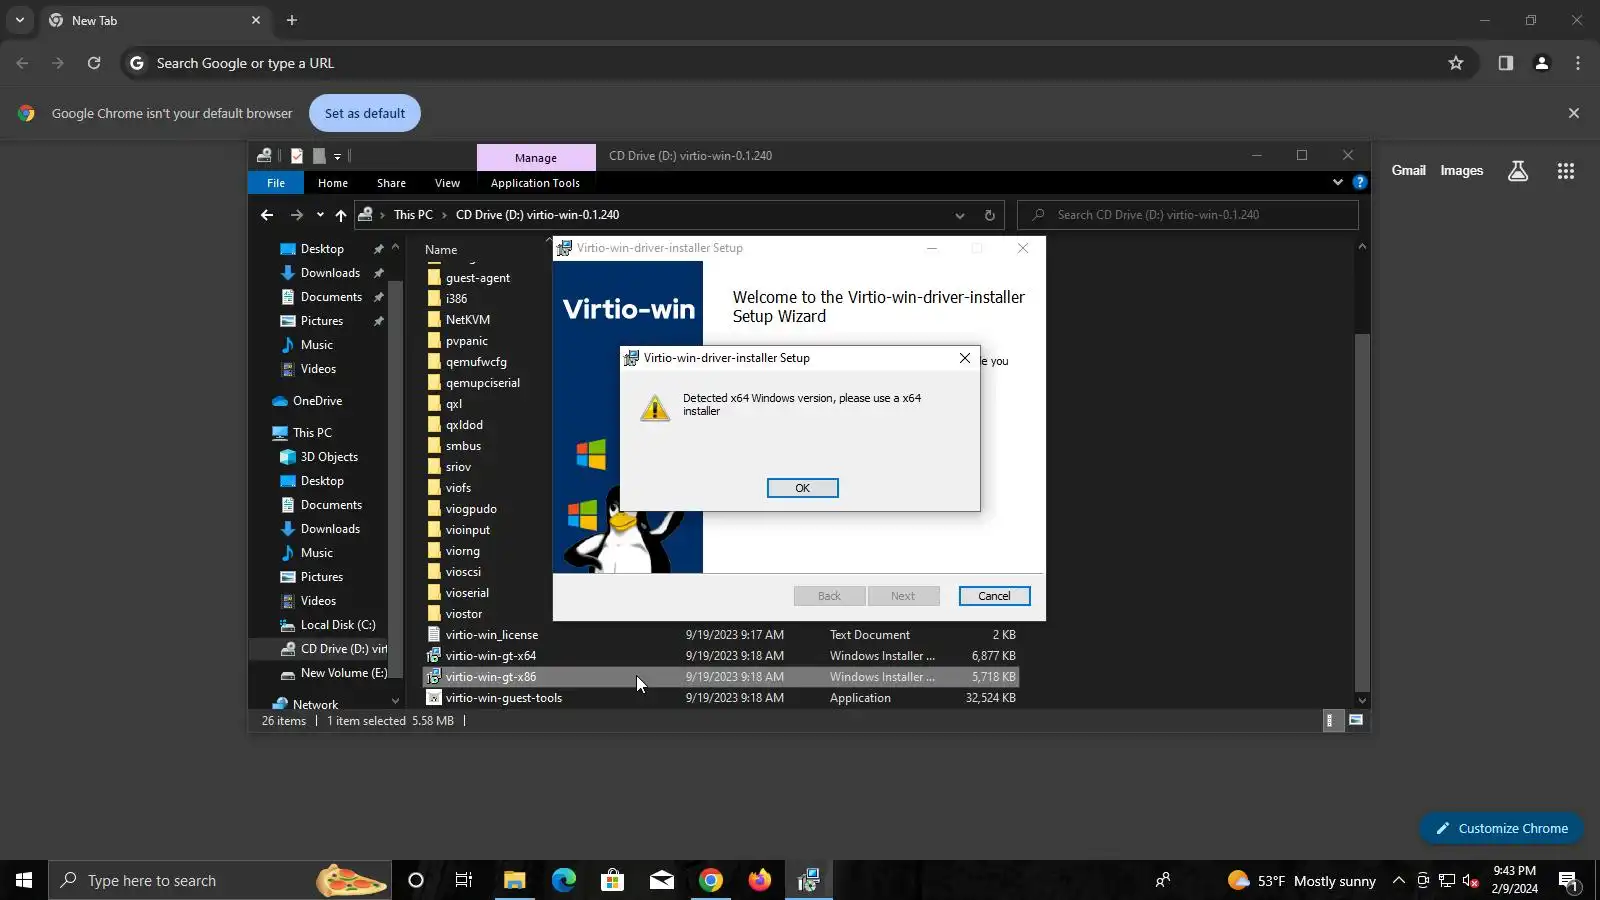Click OK in the x64 warning dialog
This screenshot has height=900, width=1600.
pos(802,488)
